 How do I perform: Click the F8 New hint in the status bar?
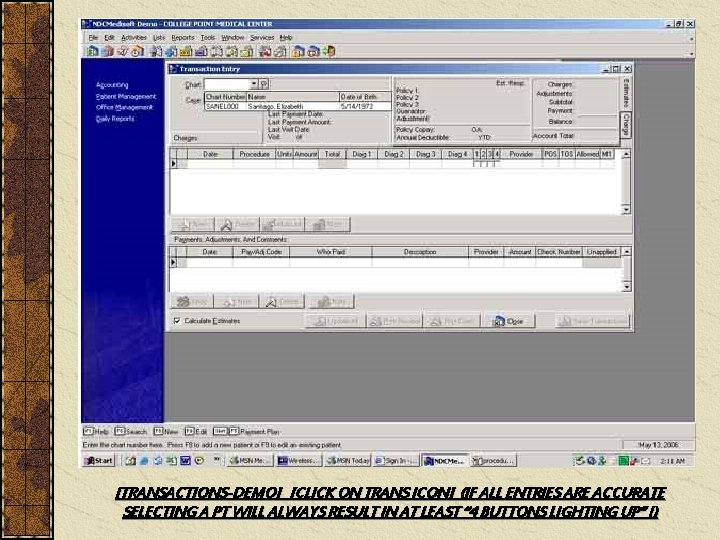tap(165, 432)
